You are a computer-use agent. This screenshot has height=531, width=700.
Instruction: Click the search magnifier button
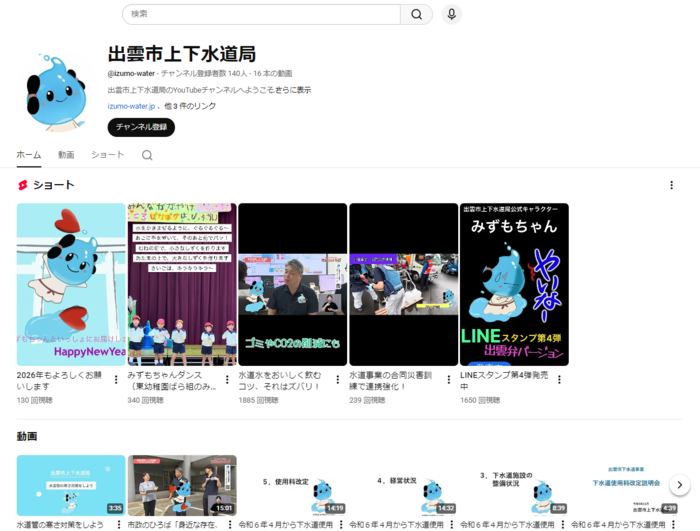click(416, 14)
